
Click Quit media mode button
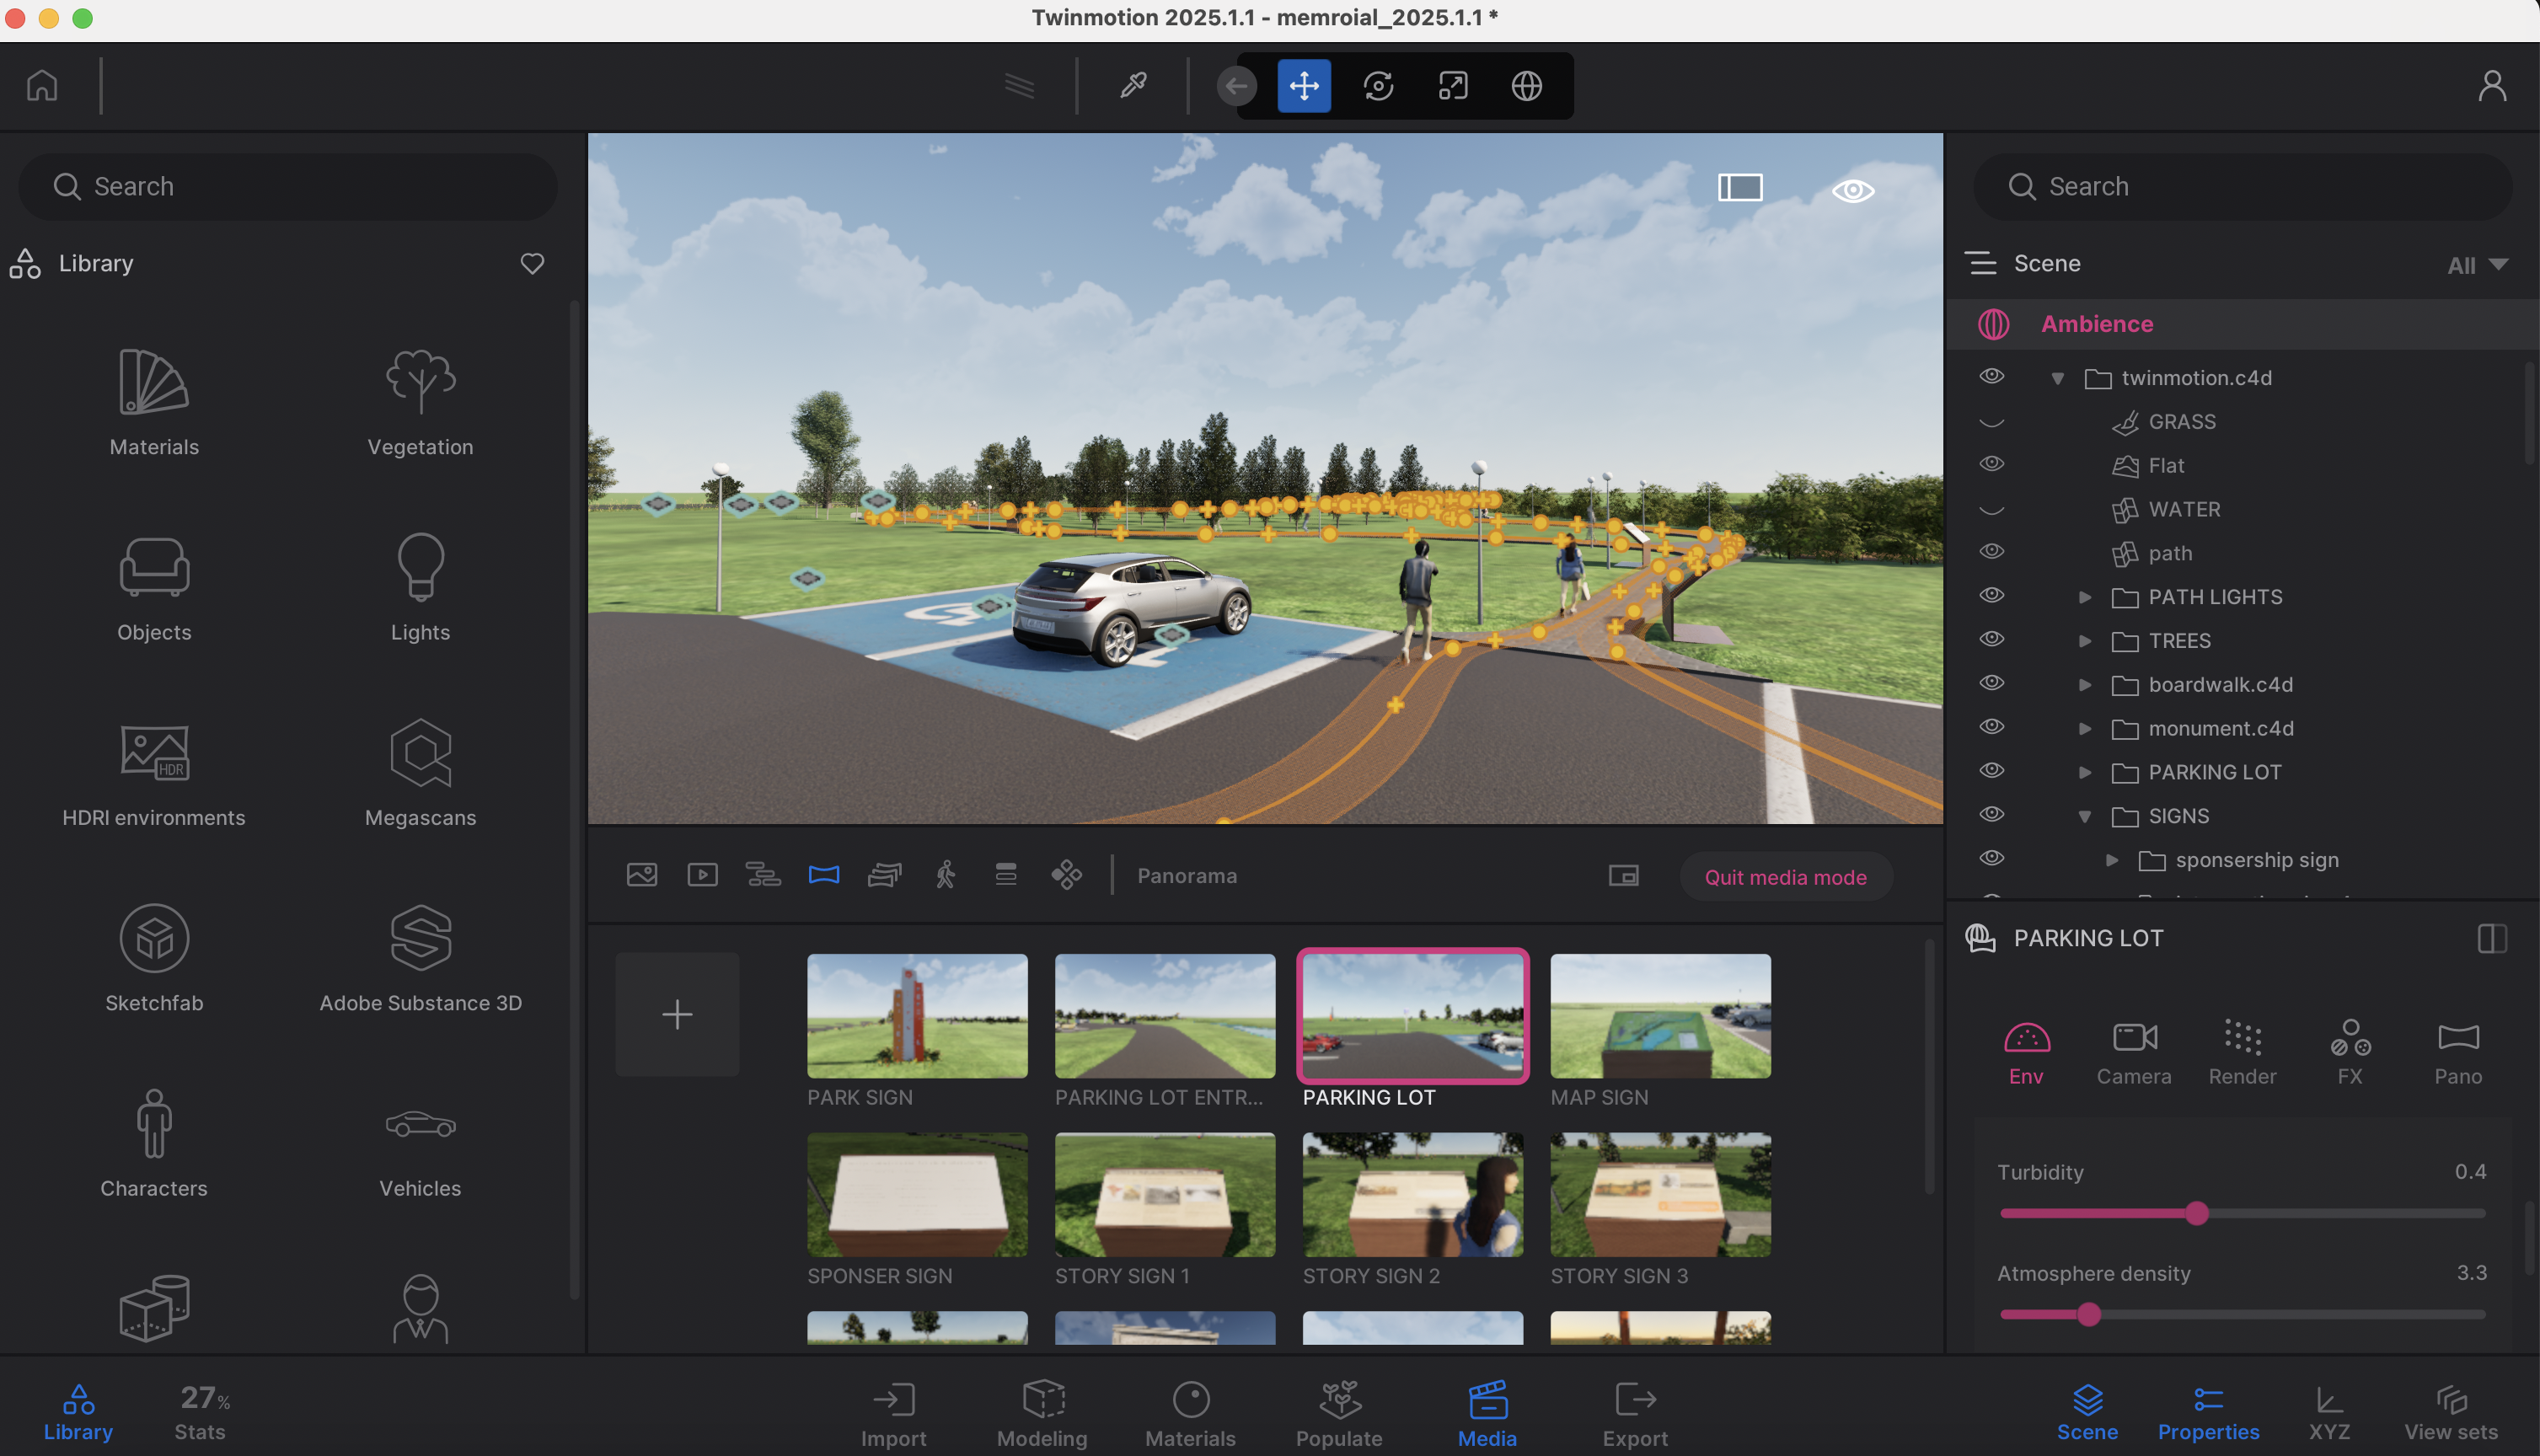tap(1785, 877)
